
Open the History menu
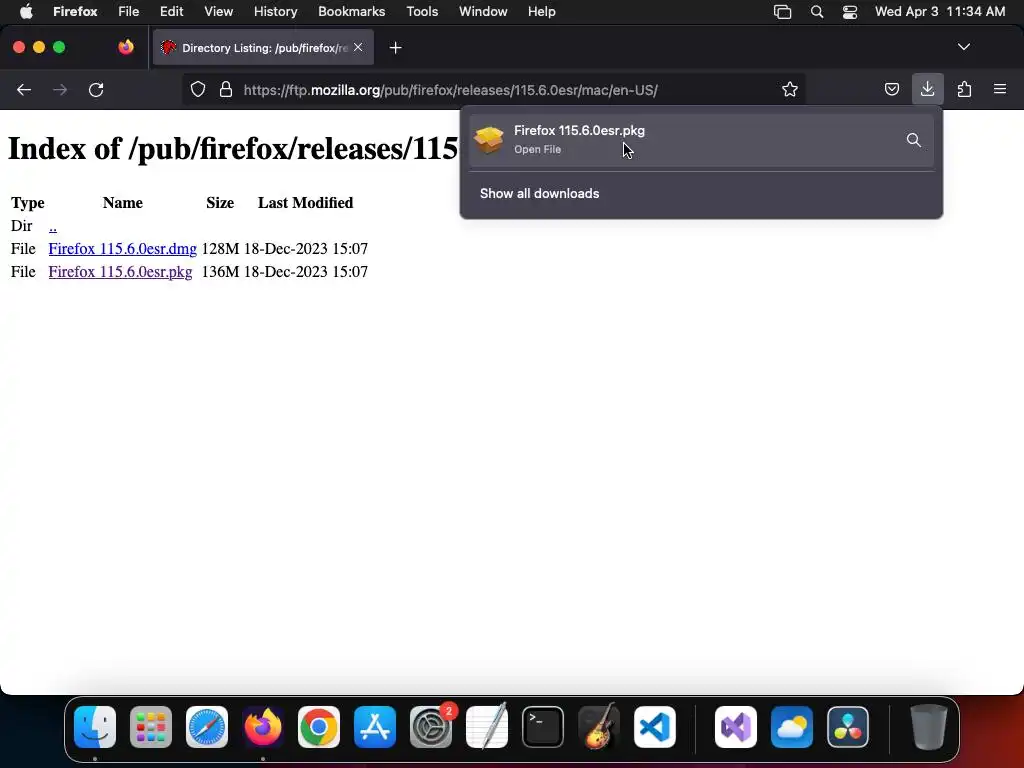tap(275, 11)
